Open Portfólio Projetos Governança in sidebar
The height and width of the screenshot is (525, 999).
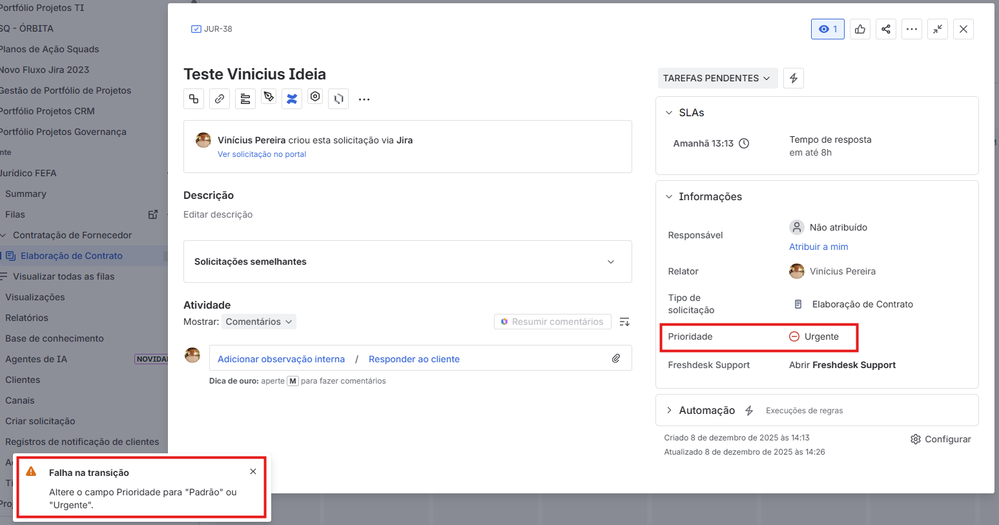pos(63,132)
